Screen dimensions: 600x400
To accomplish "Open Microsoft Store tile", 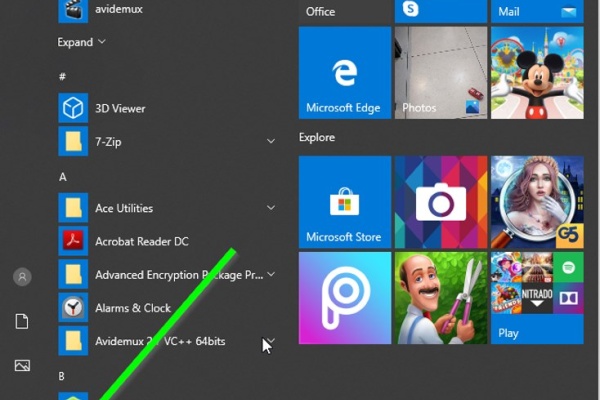I will click(x=345, y=202).
